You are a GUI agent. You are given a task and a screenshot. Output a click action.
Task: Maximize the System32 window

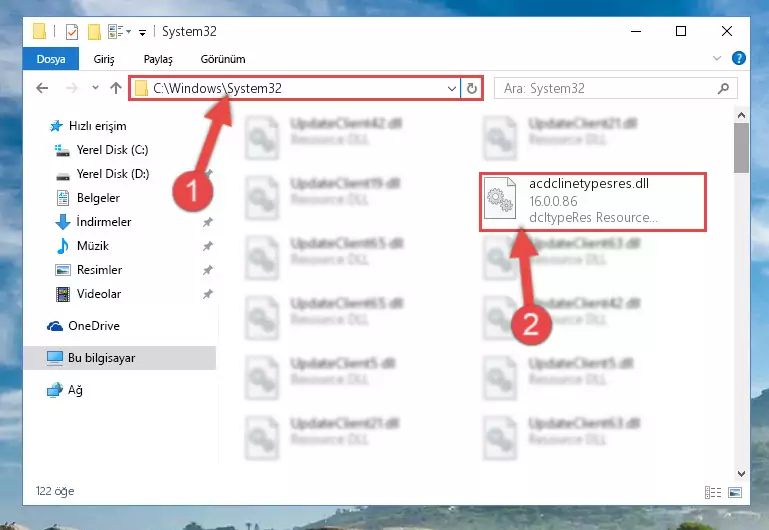click(x=681, y=31)
